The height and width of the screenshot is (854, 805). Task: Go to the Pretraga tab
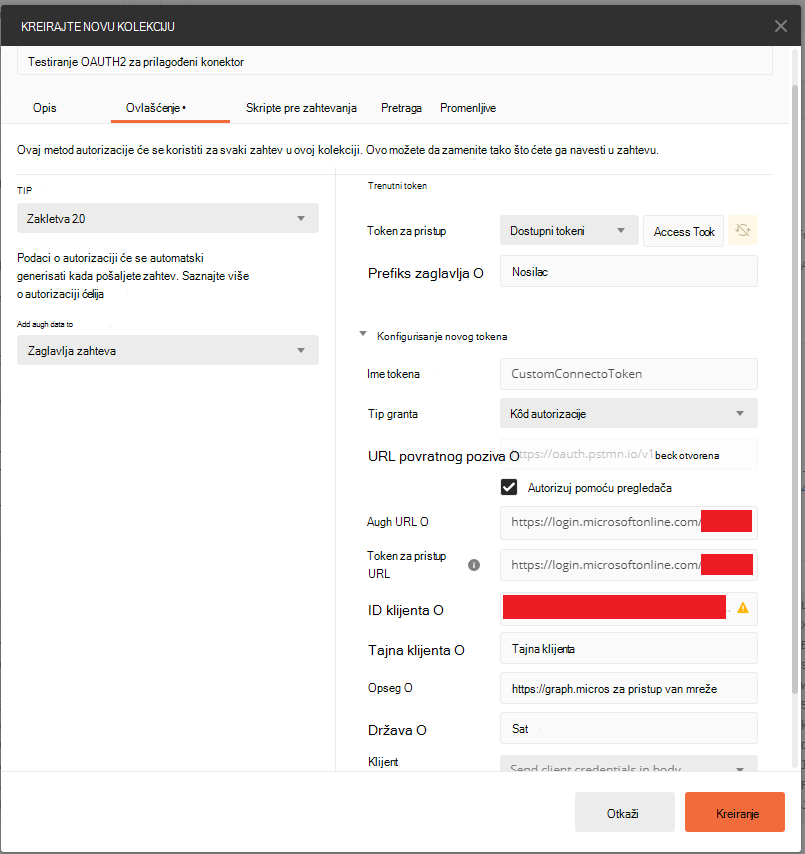tap(401, 108)
